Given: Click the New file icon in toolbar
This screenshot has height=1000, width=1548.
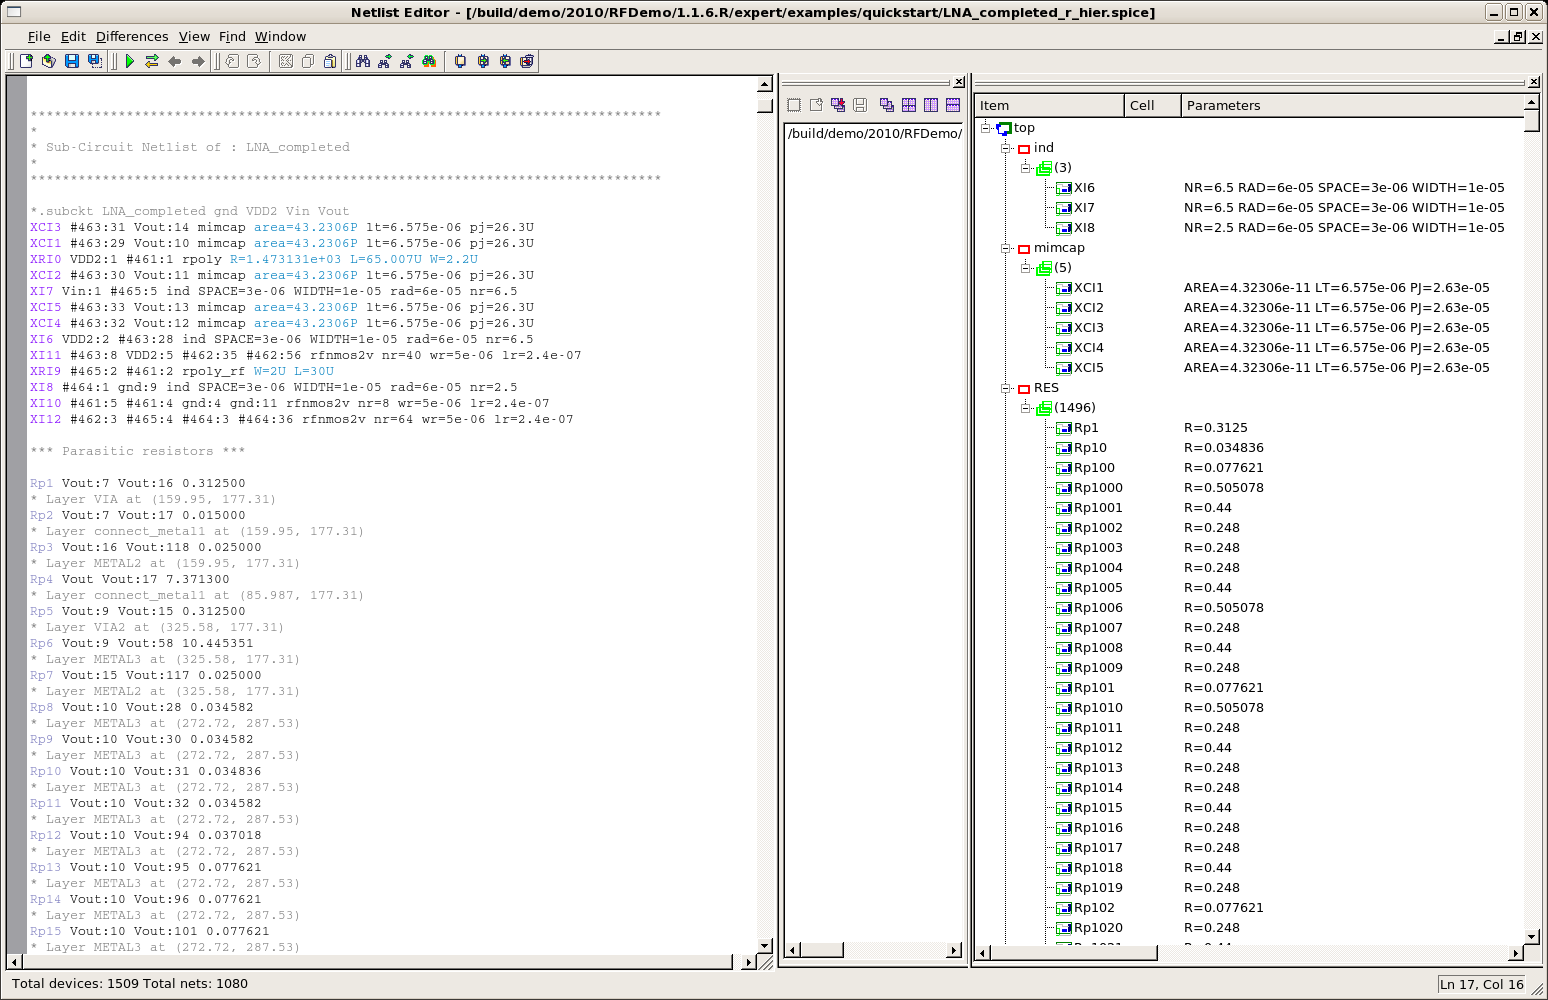Looking at the screenshot, I should [x=27, y=61].
